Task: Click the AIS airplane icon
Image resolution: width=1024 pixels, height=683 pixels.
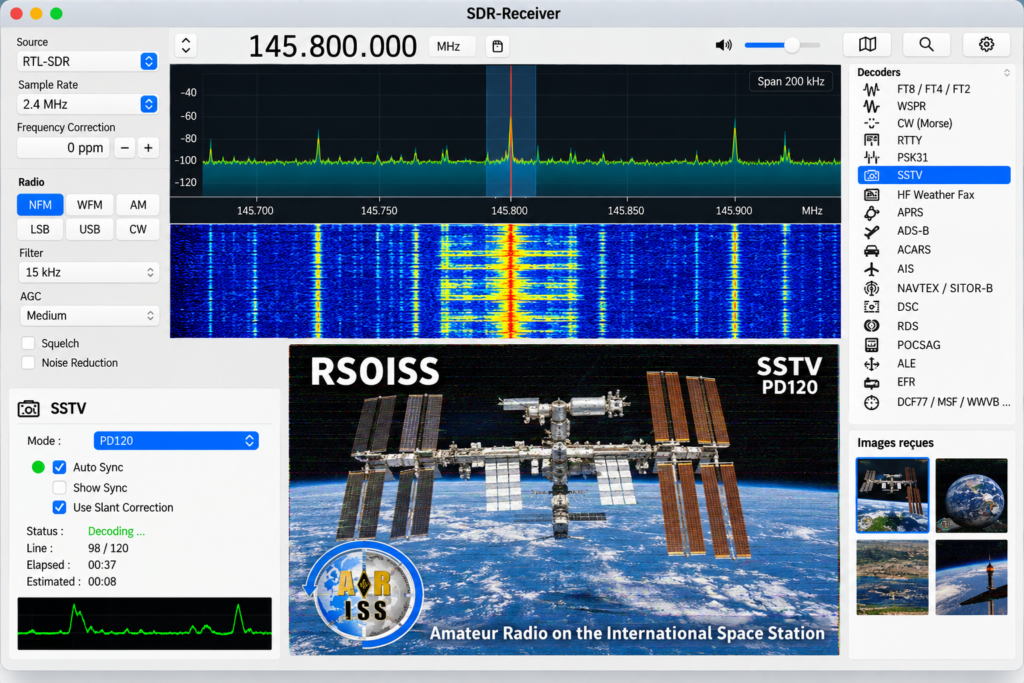Action: pyautogui.click(x=871, y=269)
